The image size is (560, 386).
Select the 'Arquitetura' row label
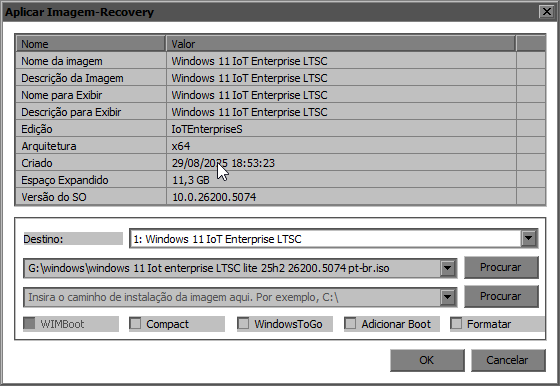coord(49,146)
